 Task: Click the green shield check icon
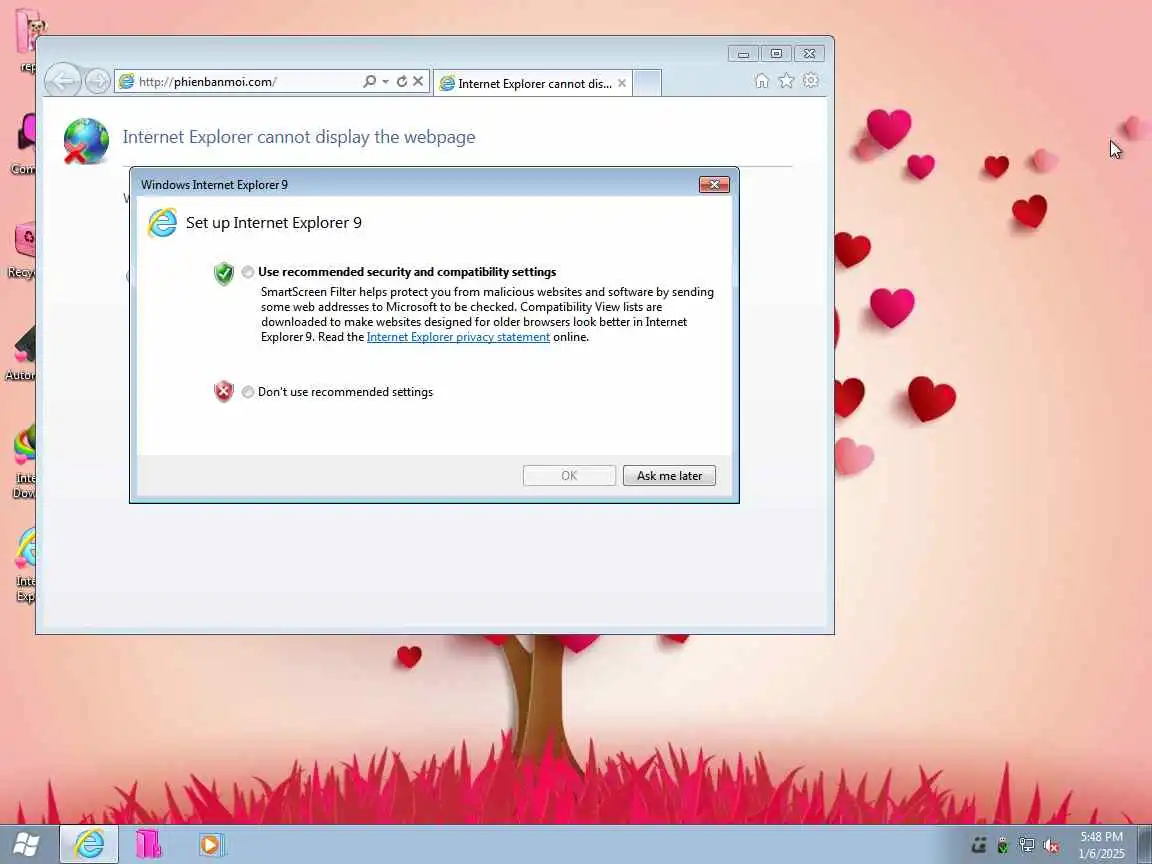(x=223, y=273)
